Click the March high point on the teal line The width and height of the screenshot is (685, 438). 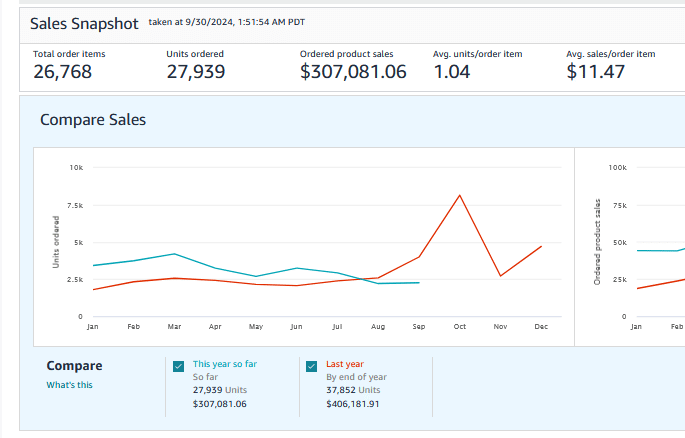pyautogui.click(x=174, y=254)
